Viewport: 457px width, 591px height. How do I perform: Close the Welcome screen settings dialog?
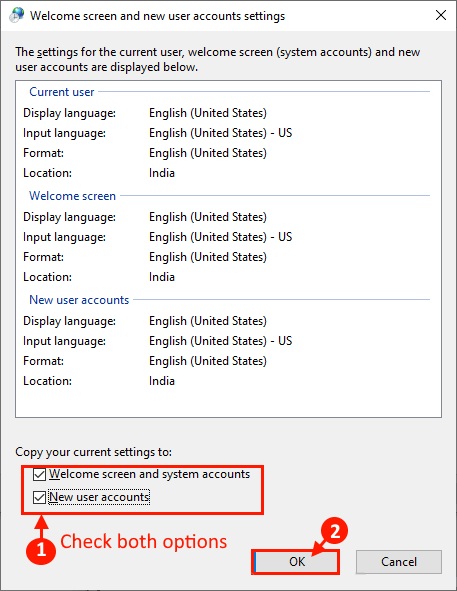(441, 15)
